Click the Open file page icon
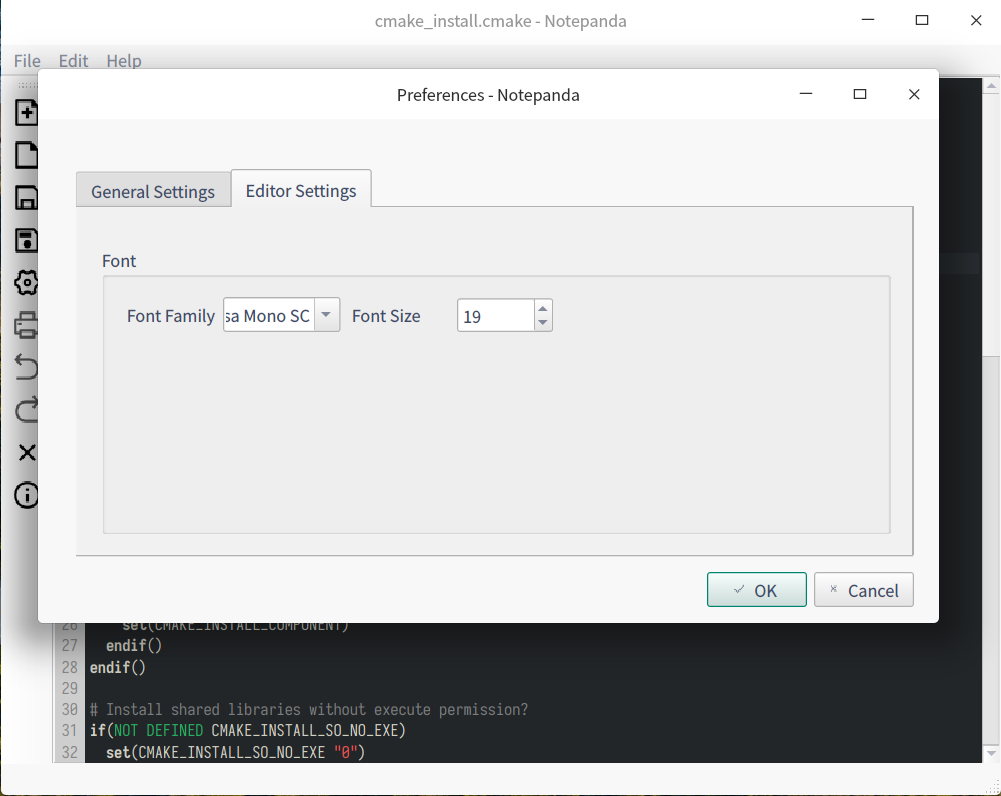The height and width of the screenshot is (796, 1001). [26, 155]
